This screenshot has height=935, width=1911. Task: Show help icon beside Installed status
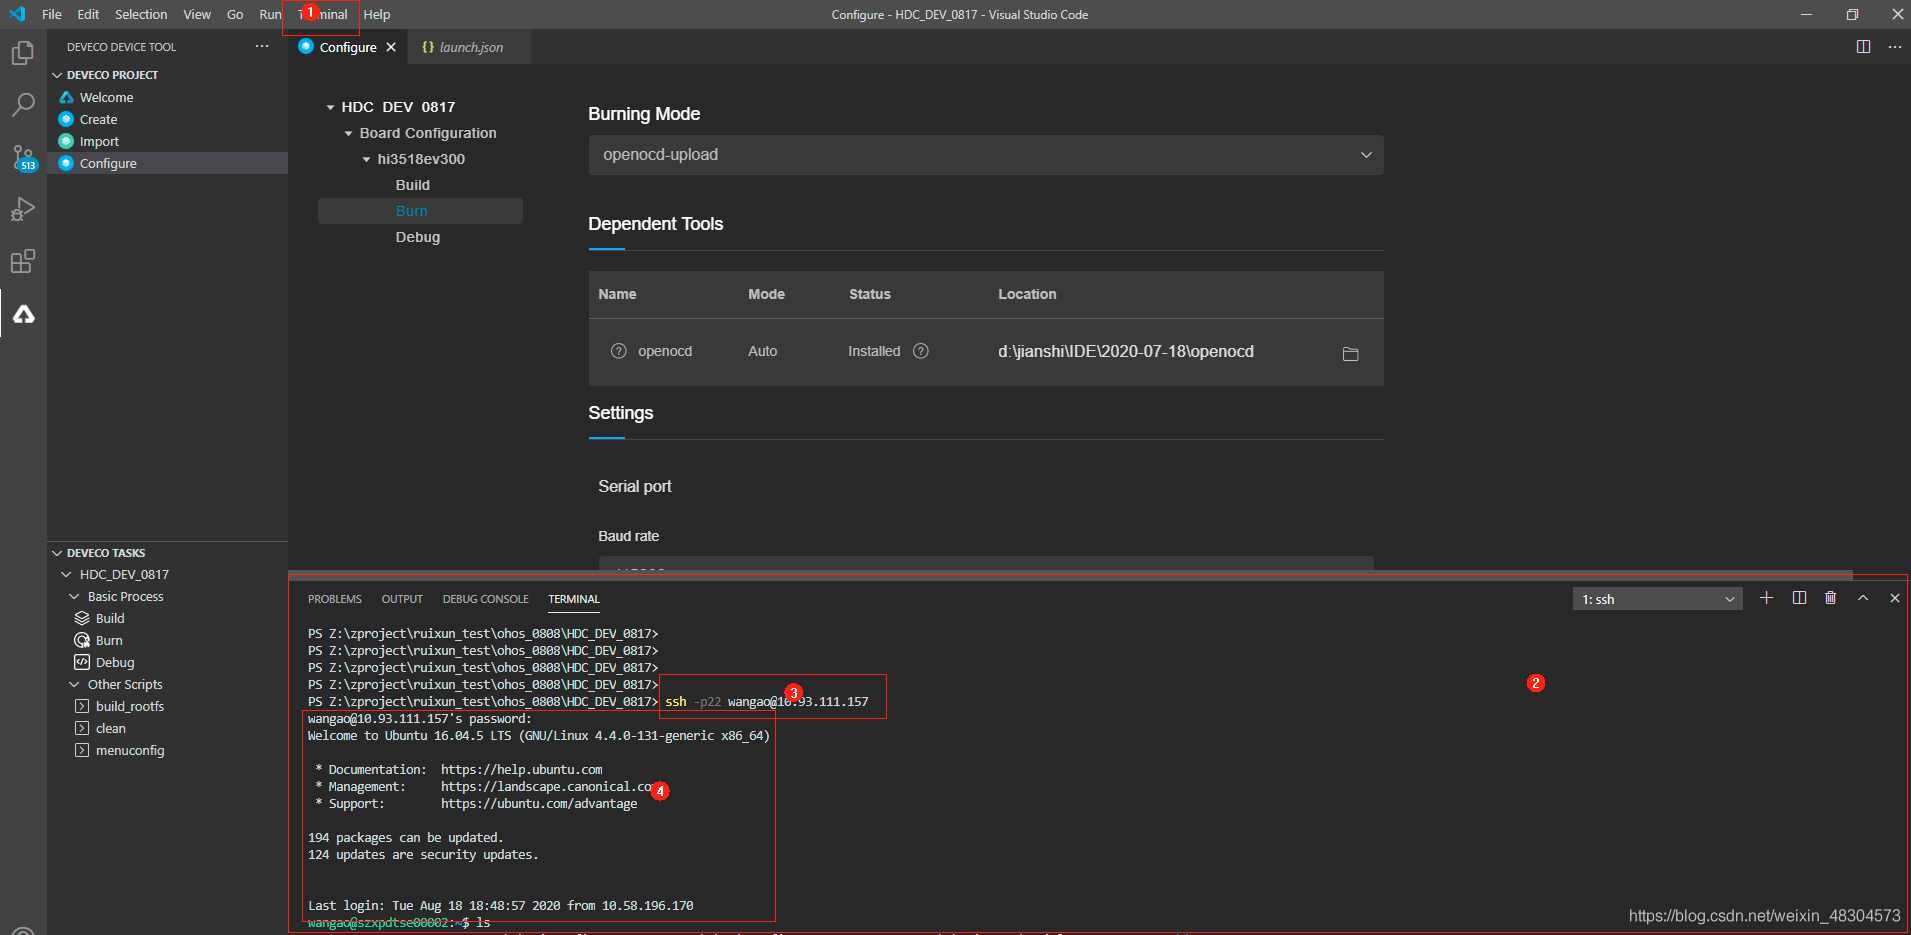[921, 351]
